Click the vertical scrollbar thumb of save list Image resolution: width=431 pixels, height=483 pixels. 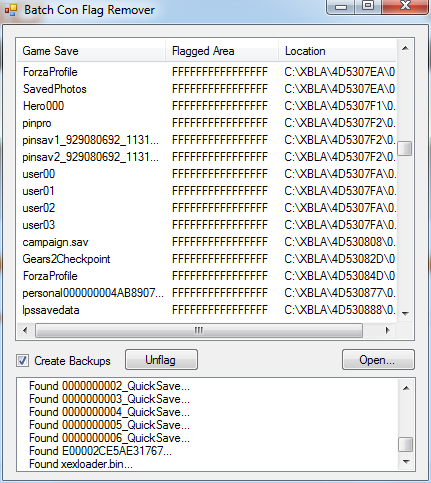[405, 148]
